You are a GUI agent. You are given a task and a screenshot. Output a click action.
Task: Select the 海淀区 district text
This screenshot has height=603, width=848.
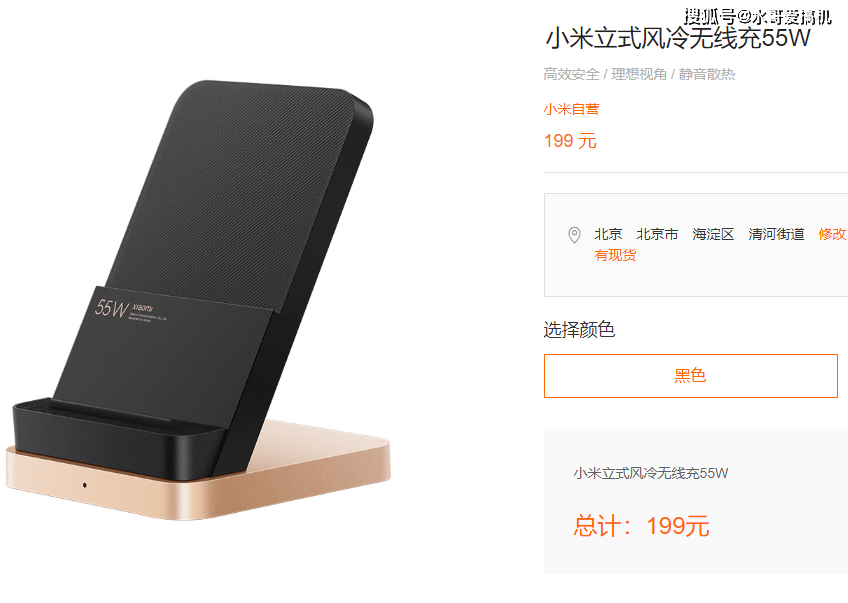713,234
